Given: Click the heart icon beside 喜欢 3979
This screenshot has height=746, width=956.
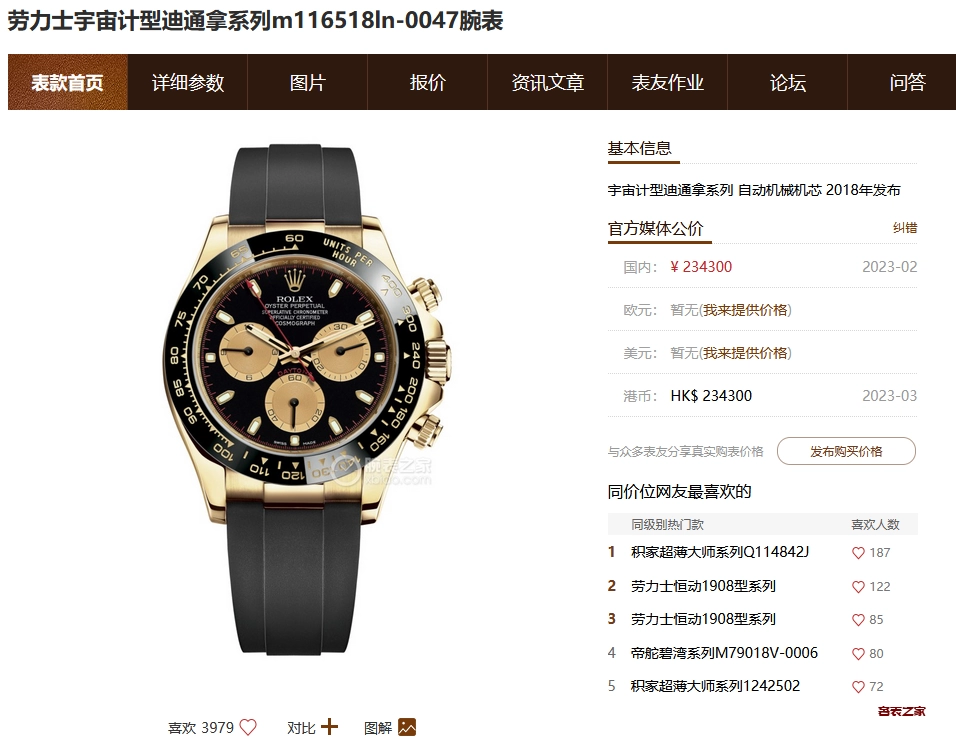Looking at the screenshot, I should point(248,727).
